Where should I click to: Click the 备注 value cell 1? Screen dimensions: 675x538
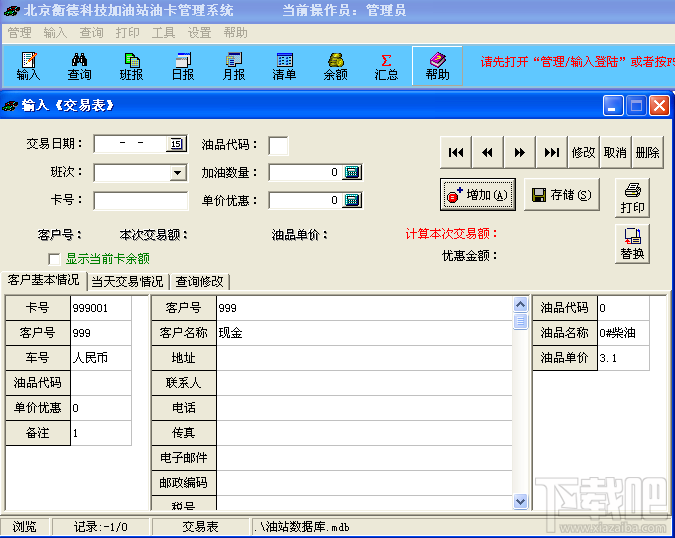click(x=101, y=433)
